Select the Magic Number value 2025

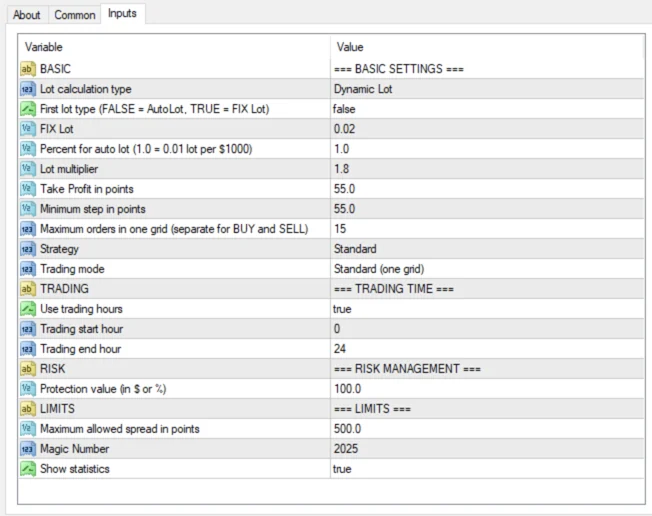click(487, 449)
